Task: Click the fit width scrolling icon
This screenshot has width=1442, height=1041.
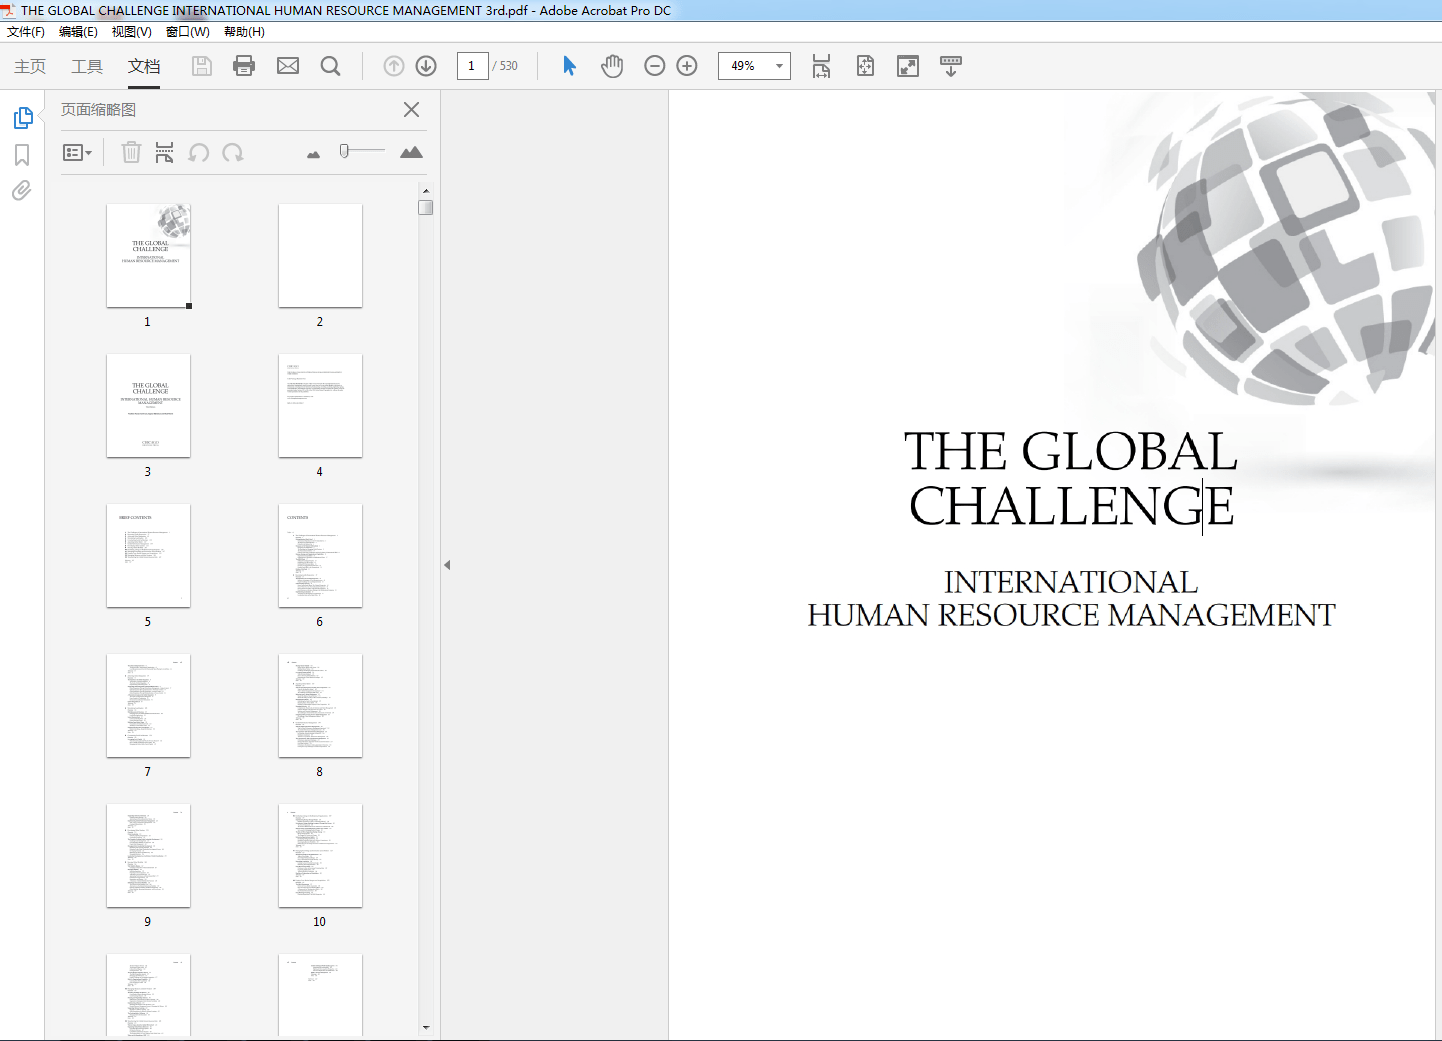Action: [821, 66]
